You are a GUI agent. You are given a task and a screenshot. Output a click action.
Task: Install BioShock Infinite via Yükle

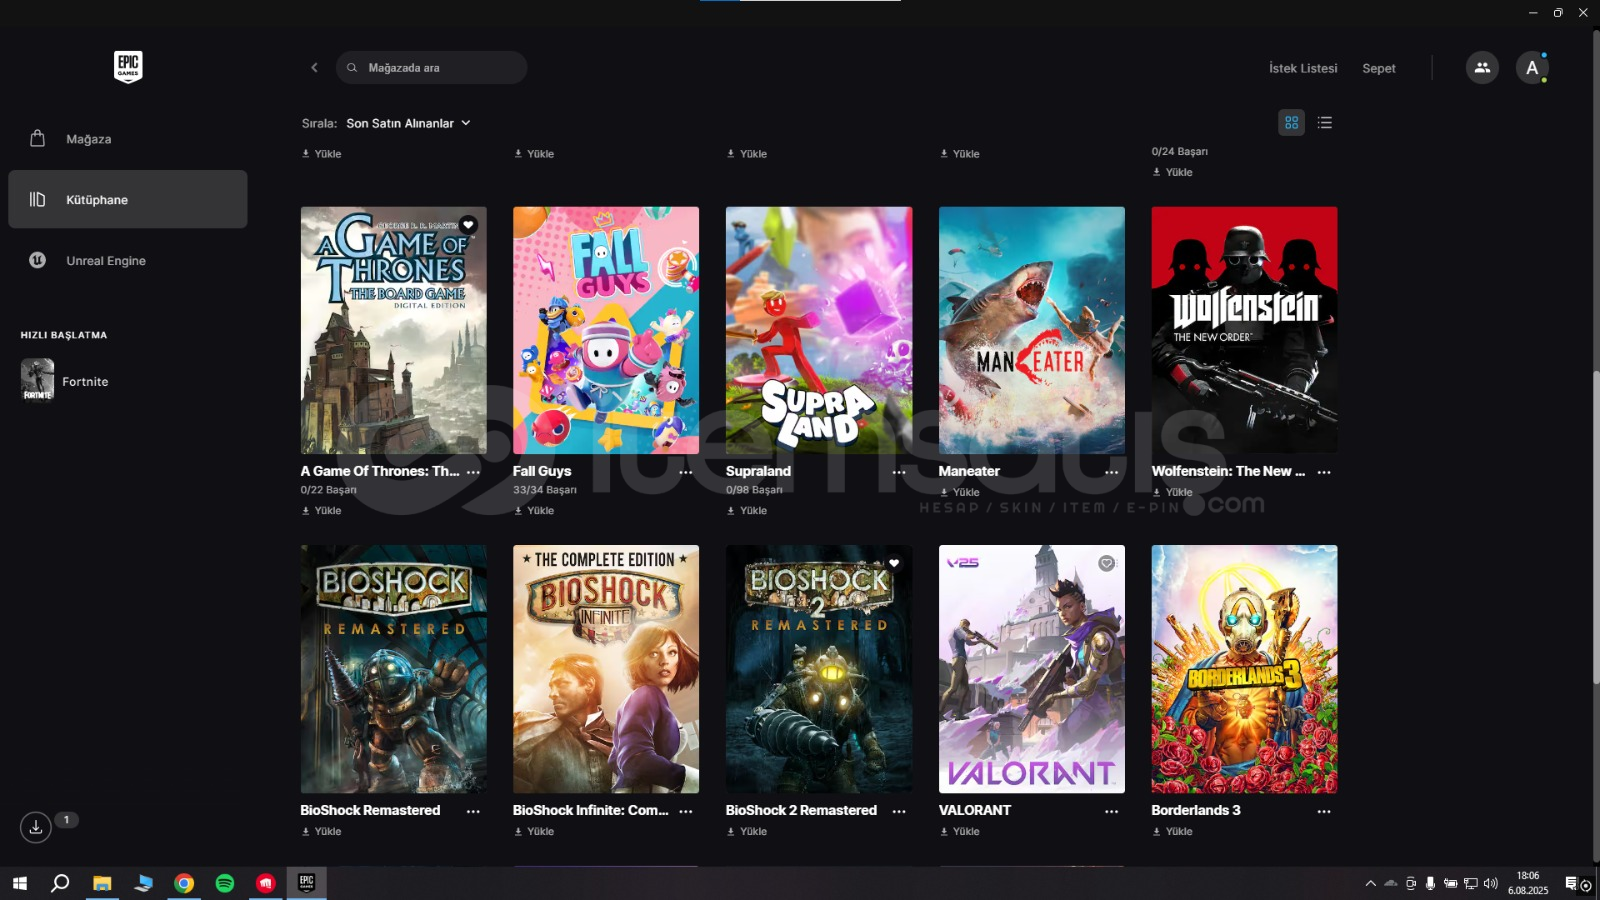coord(534,831)
